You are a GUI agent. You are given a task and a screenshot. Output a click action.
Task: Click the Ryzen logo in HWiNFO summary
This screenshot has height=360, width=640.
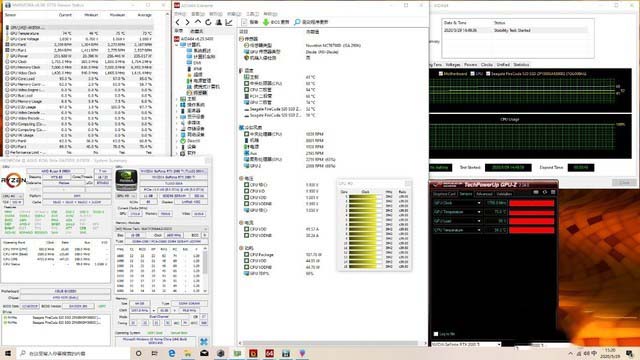(x=13, y=180)
